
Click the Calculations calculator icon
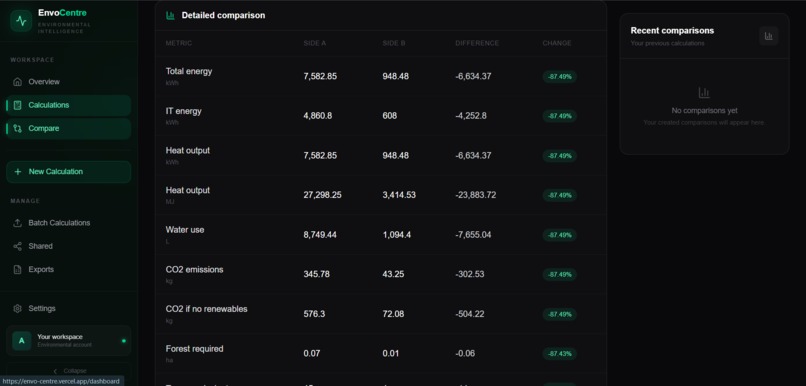click(x=17, y=105)
